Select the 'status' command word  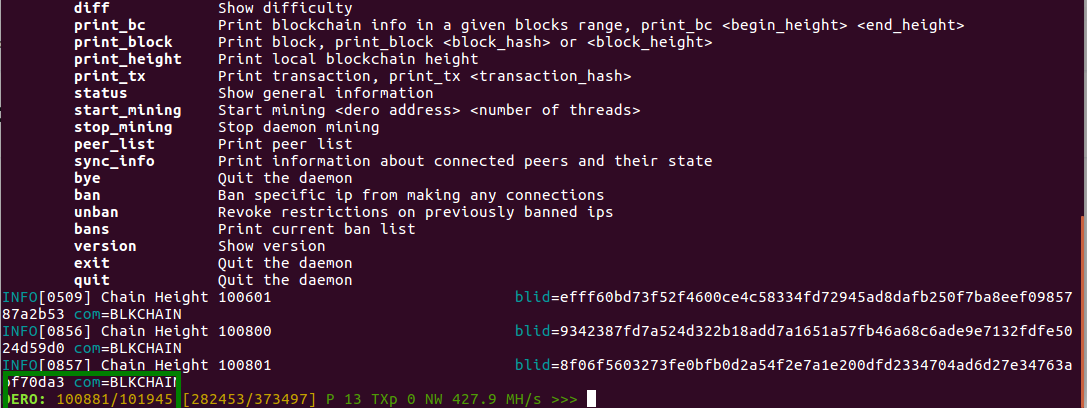coord(101,93)
